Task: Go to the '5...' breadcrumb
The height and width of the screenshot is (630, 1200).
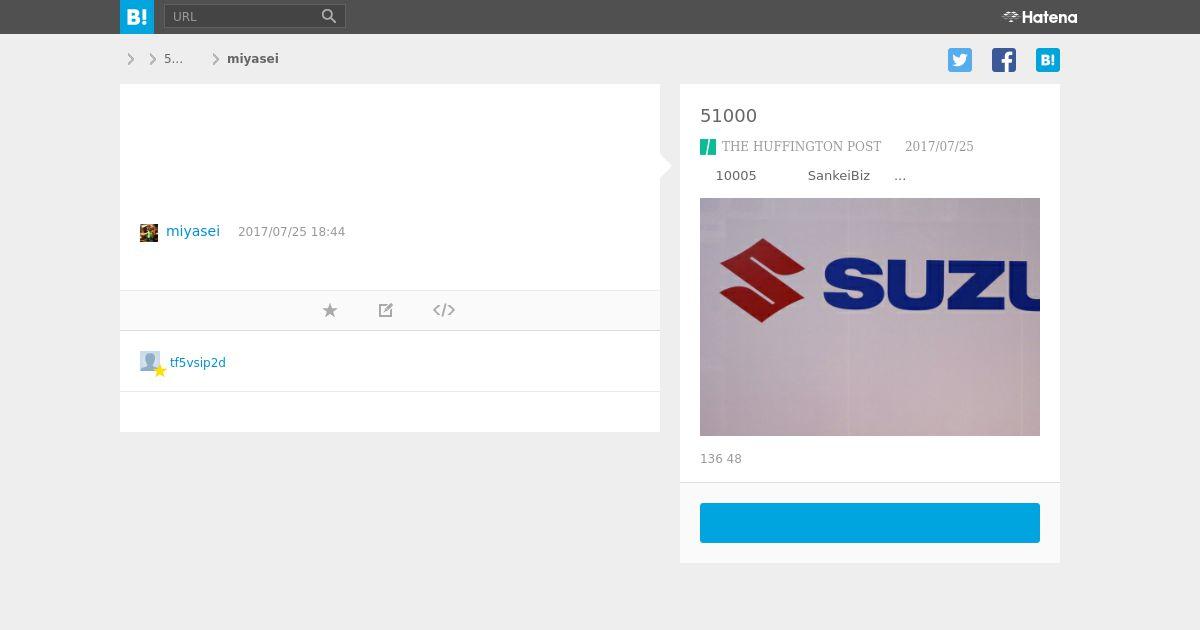Action: point(173,59)
